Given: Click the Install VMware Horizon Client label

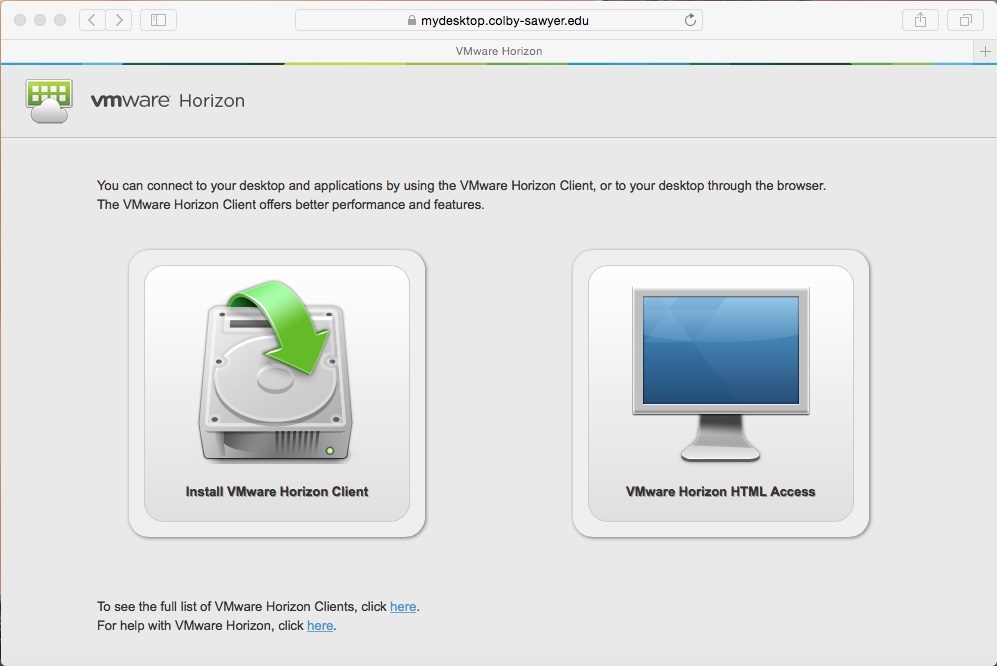Looking at the screenshot, I should [276, 491].
